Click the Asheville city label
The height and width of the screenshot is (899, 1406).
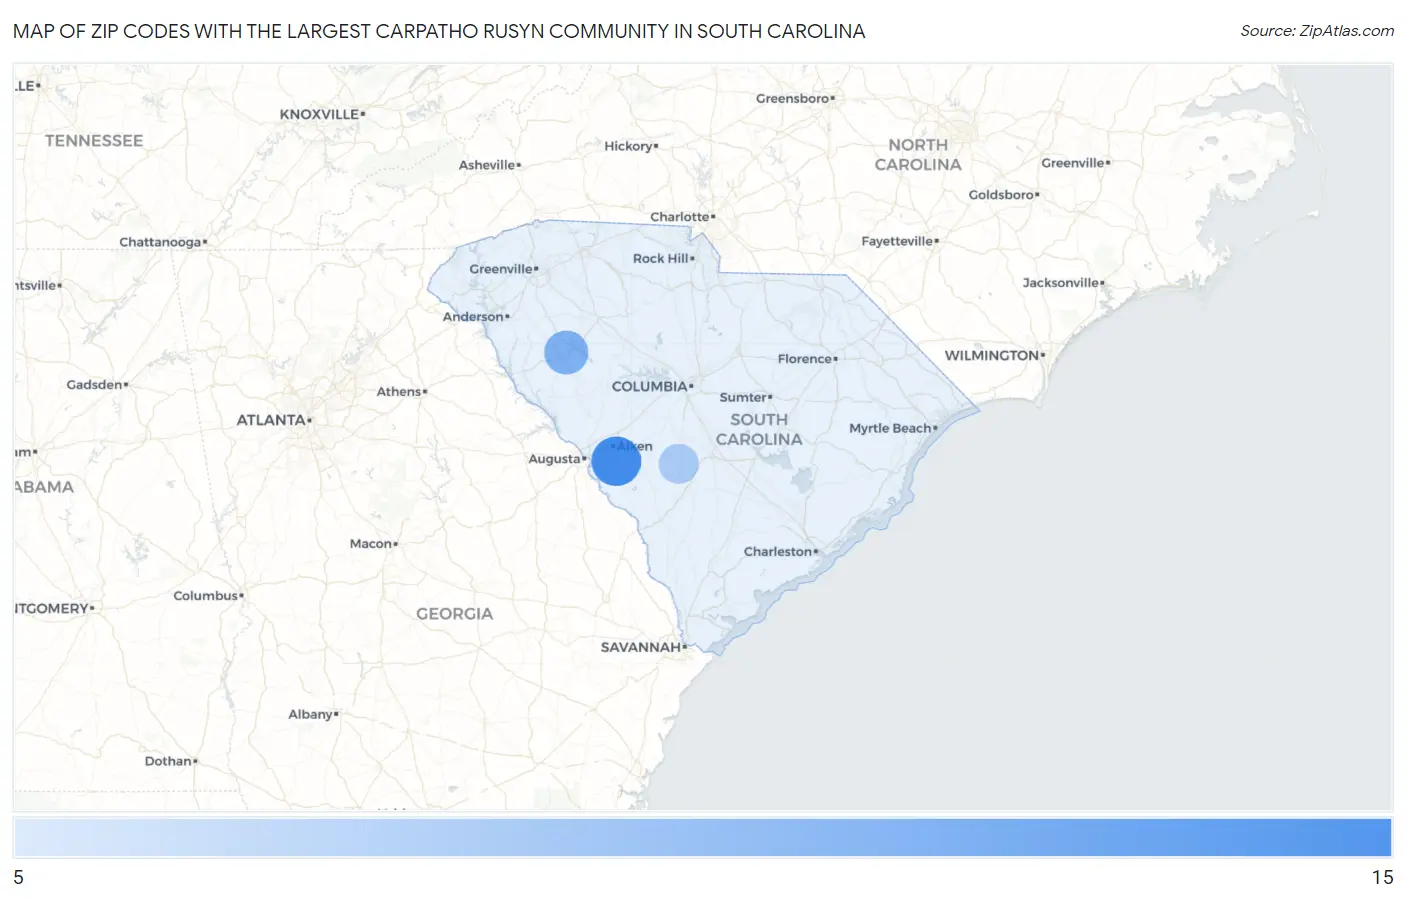[x=487, y=165]
